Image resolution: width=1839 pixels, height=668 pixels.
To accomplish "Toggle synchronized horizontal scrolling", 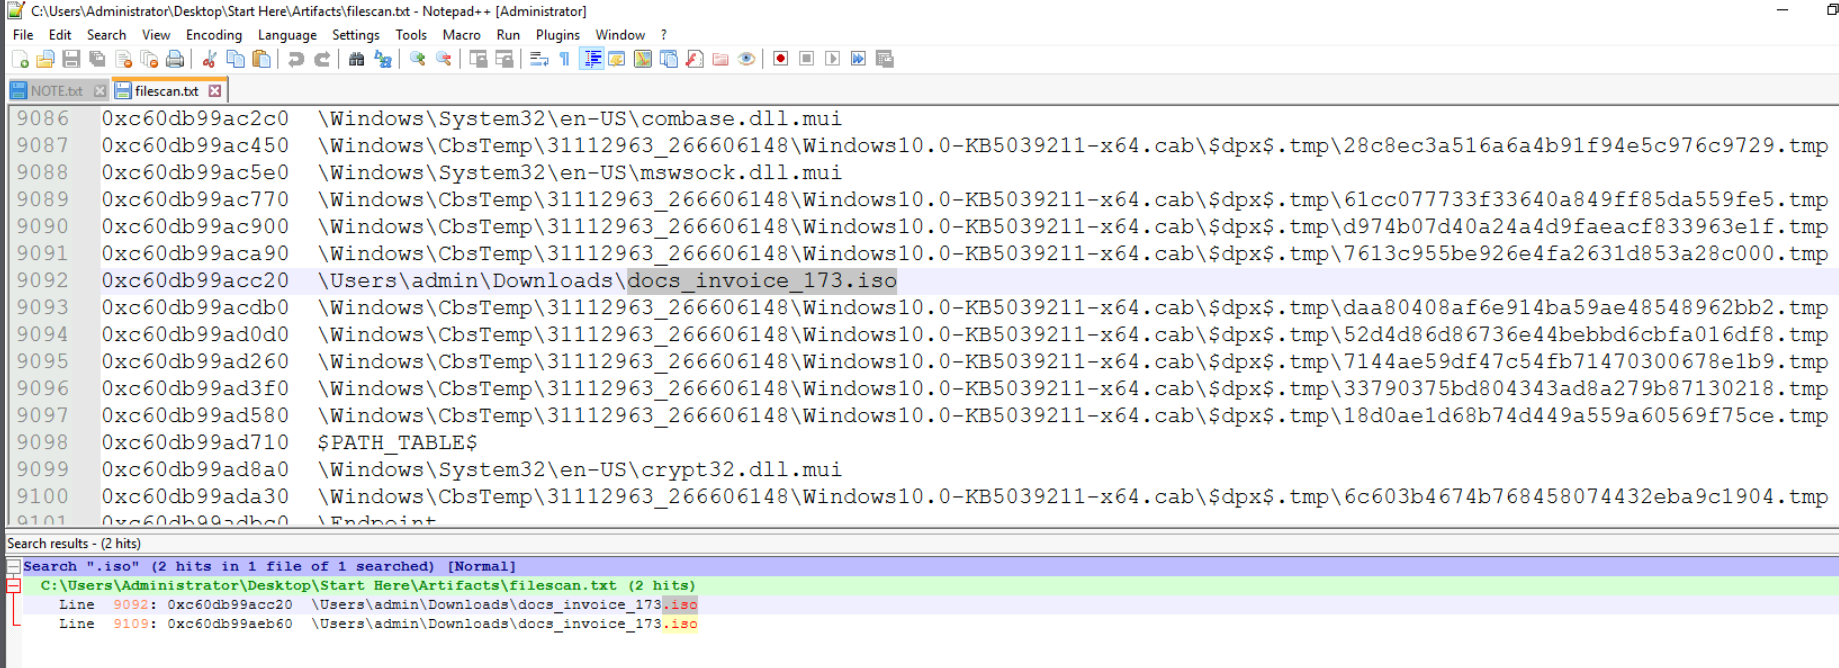I will (504, 59).
